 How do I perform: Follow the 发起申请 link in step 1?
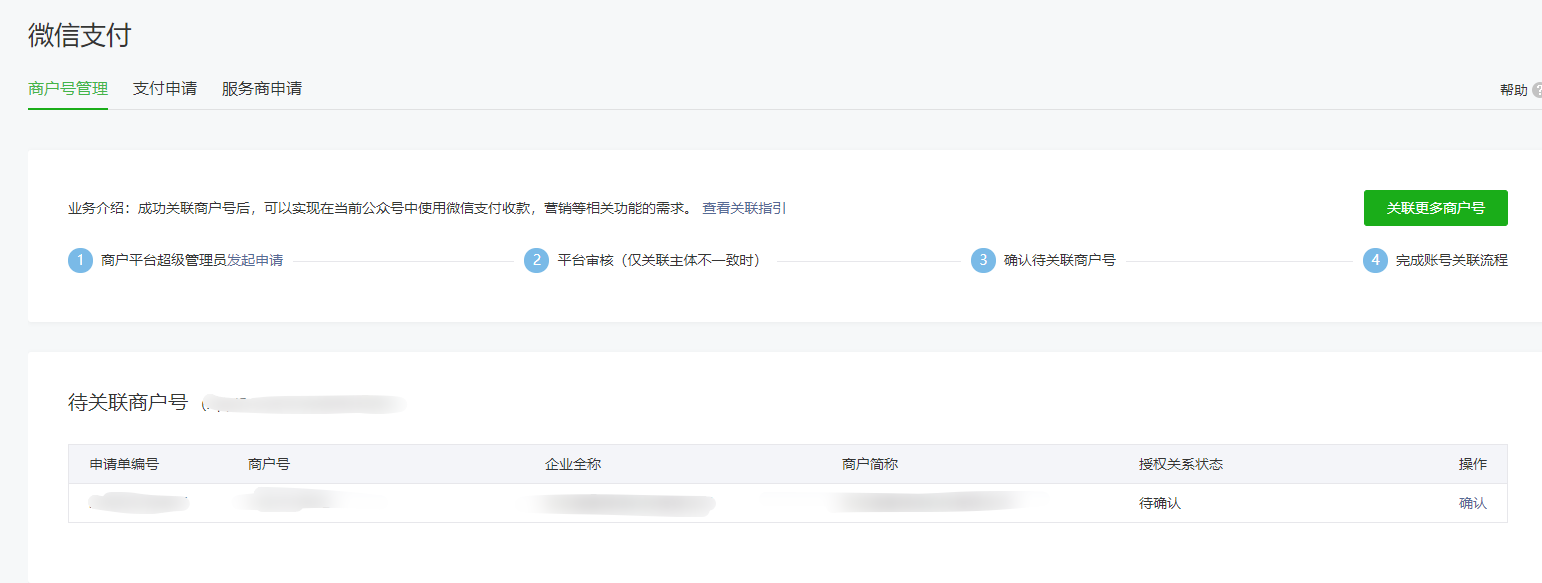(255, 261)
